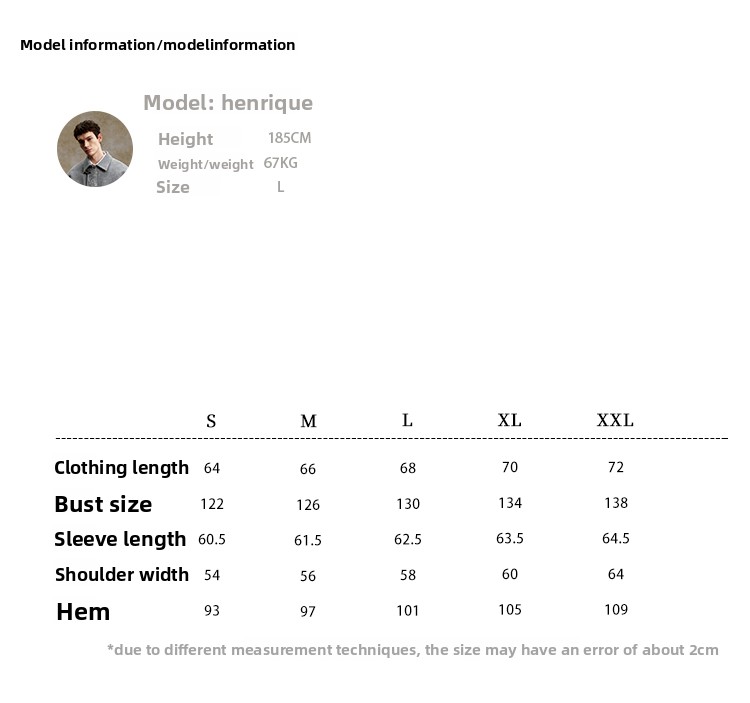Click the model height value 185CM
750x703 pixels.
click(x=289, y=138)
